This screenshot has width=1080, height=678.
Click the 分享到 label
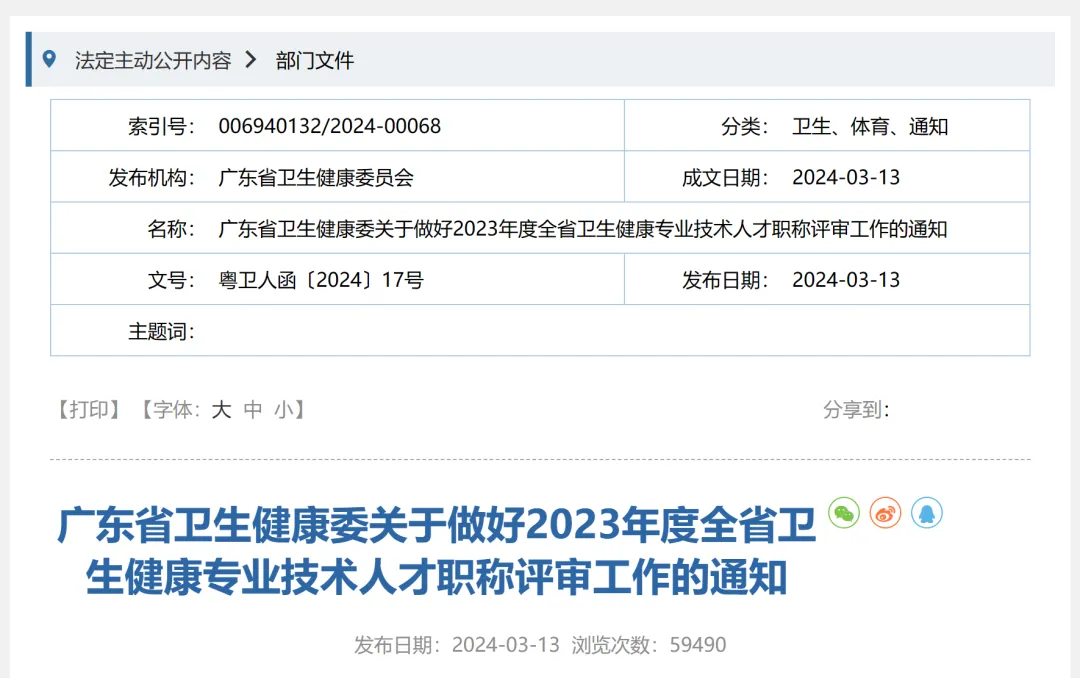856,410
